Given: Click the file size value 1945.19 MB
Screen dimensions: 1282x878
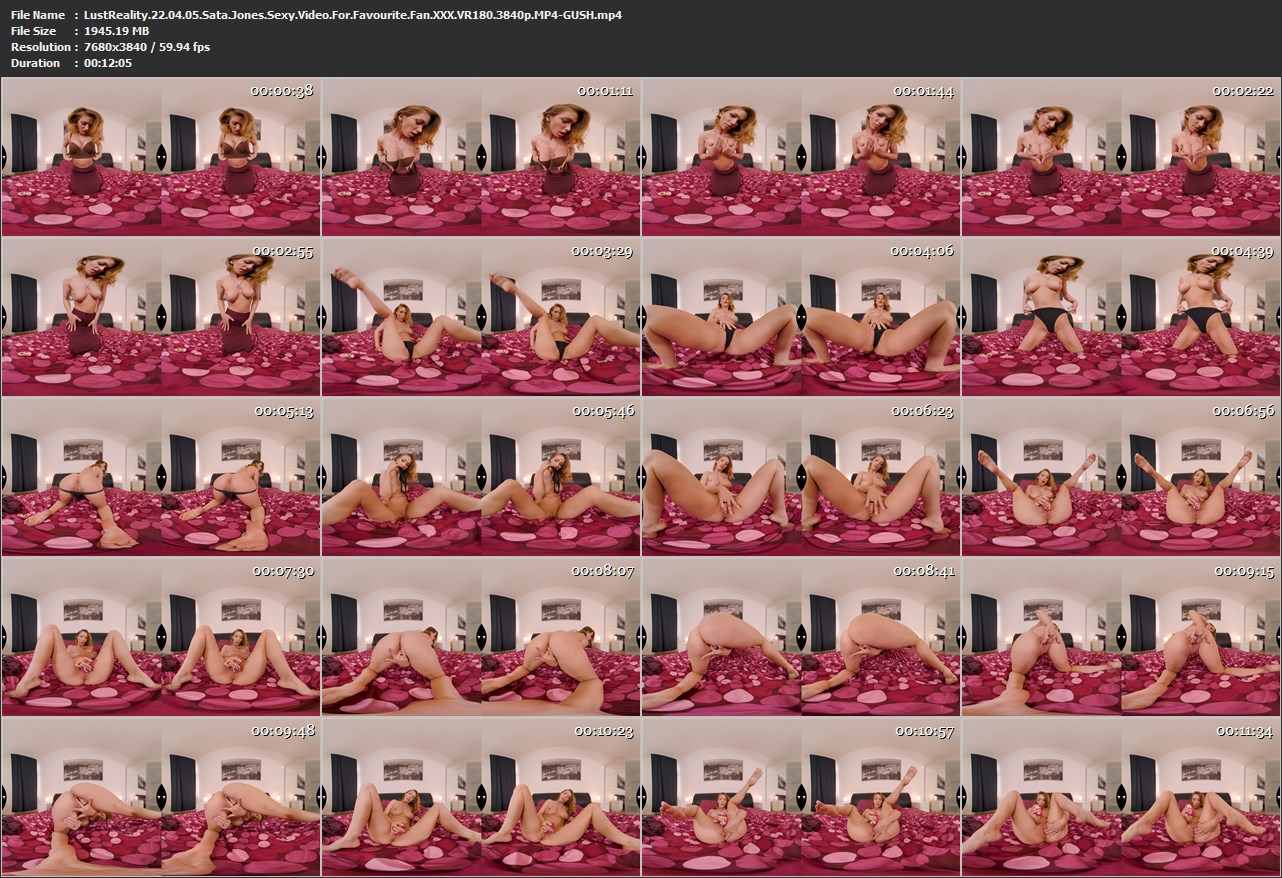Looking at the screenshot, I should point(117,31).
